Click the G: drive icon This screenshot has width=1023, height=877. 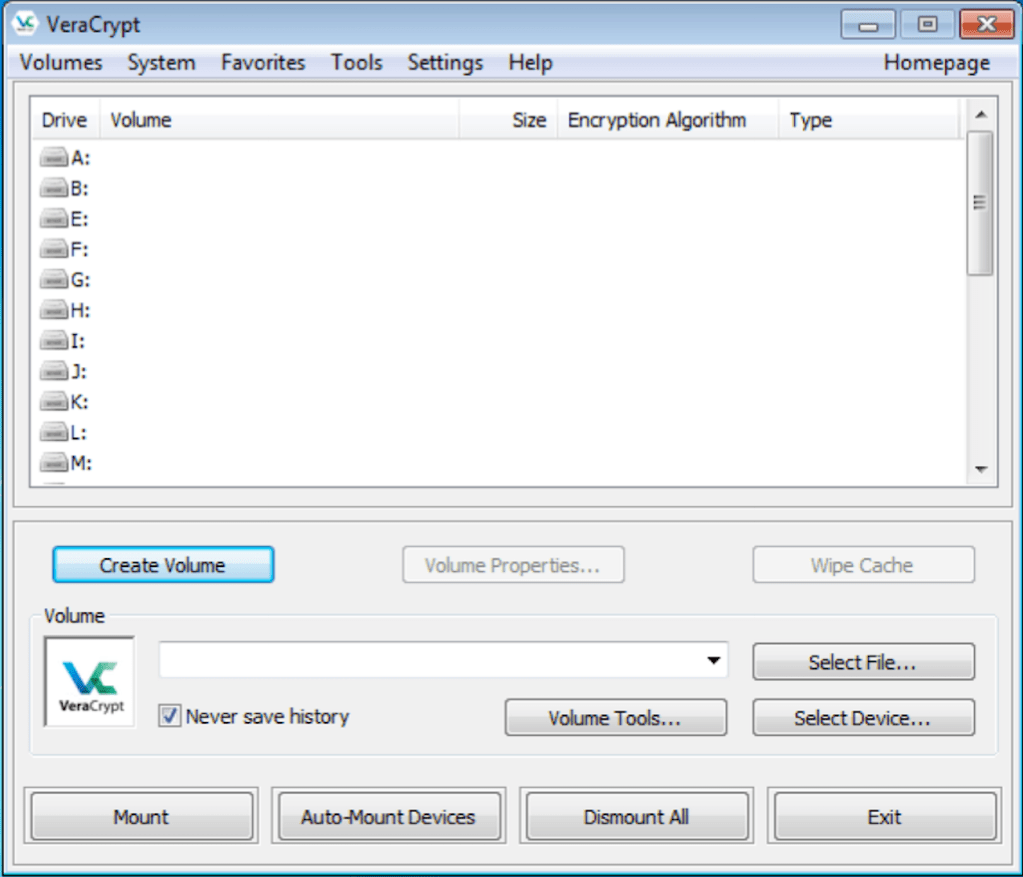[54, 280]
